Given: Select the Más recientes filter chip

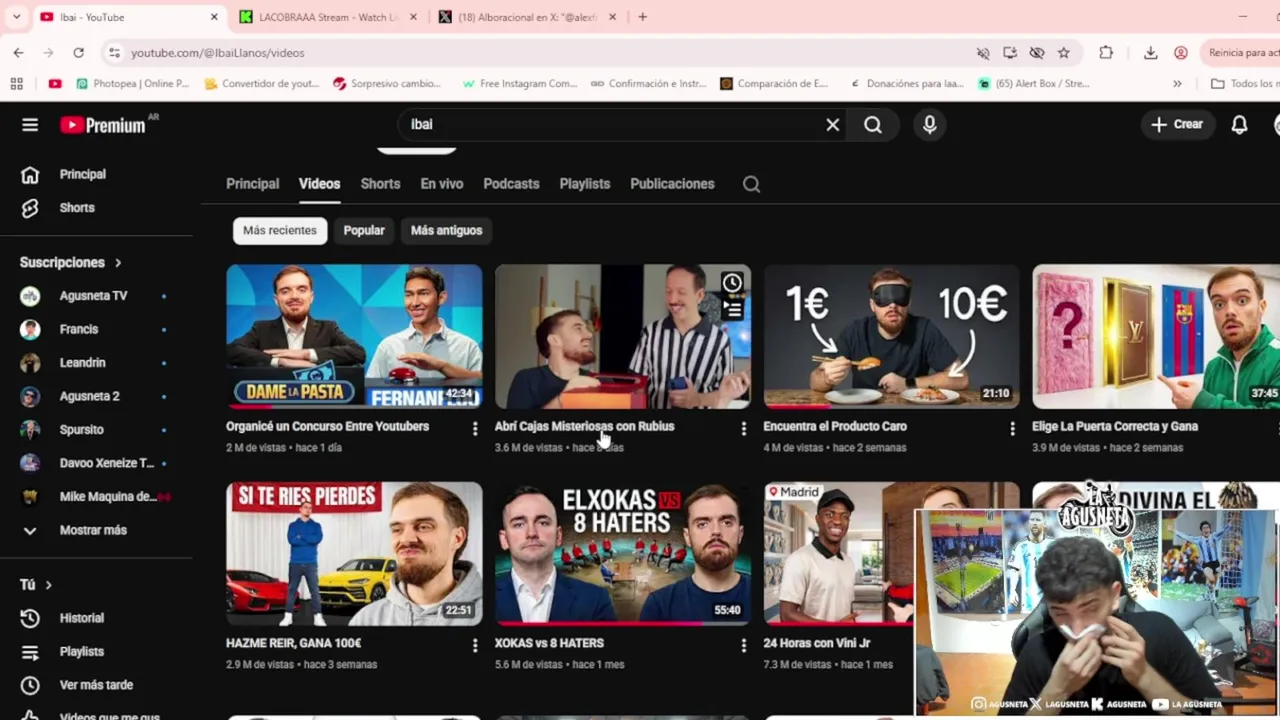Looking at the screenshot, I should [x=279, y=230].
